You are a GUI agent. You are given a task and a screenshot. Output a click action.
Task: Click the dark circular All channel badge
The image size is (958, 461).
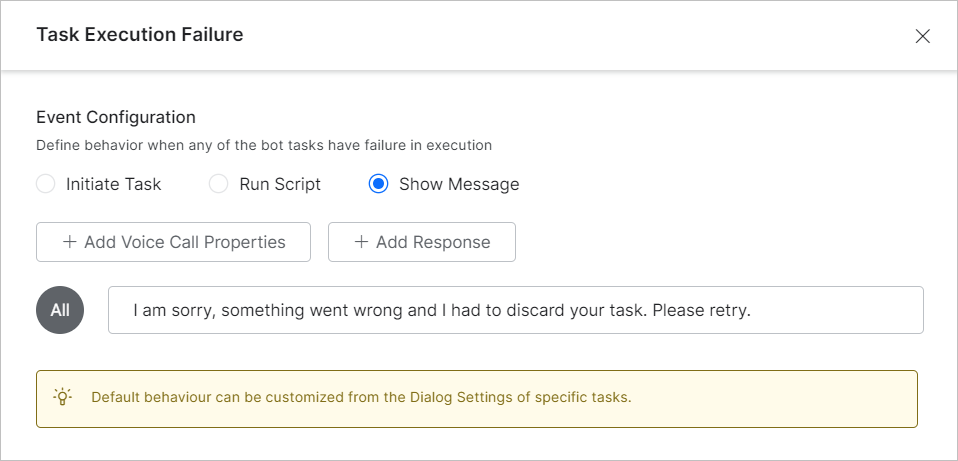pyautogui.click(x=60, y=310)
